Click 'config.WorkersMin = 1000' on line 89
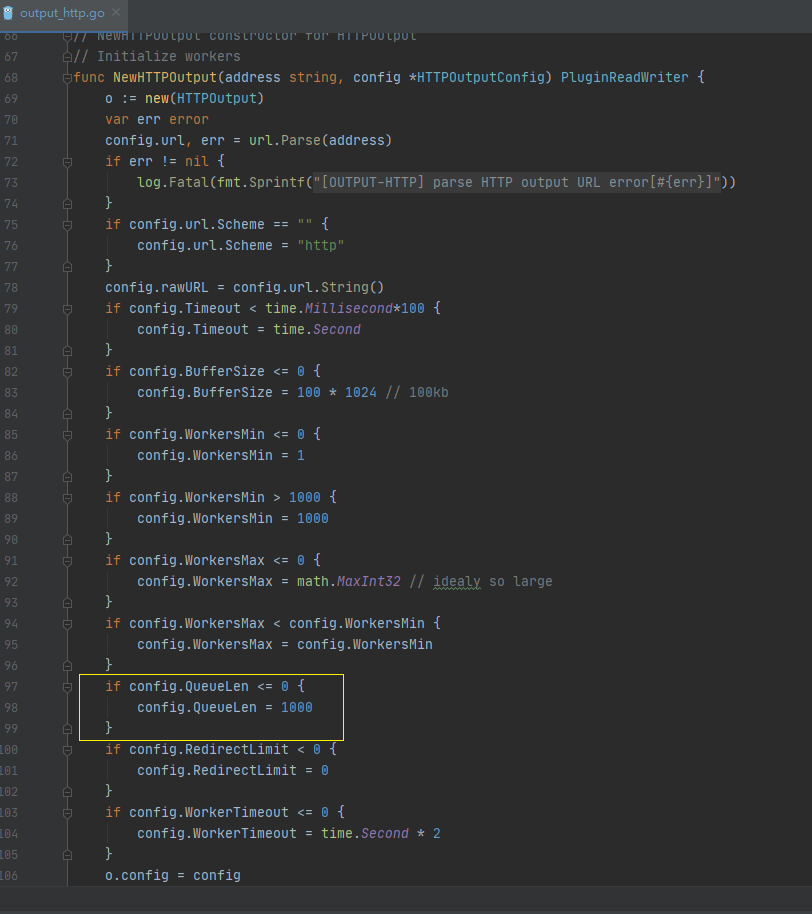The width and height of the screenshot is (812, 914). 233,518
